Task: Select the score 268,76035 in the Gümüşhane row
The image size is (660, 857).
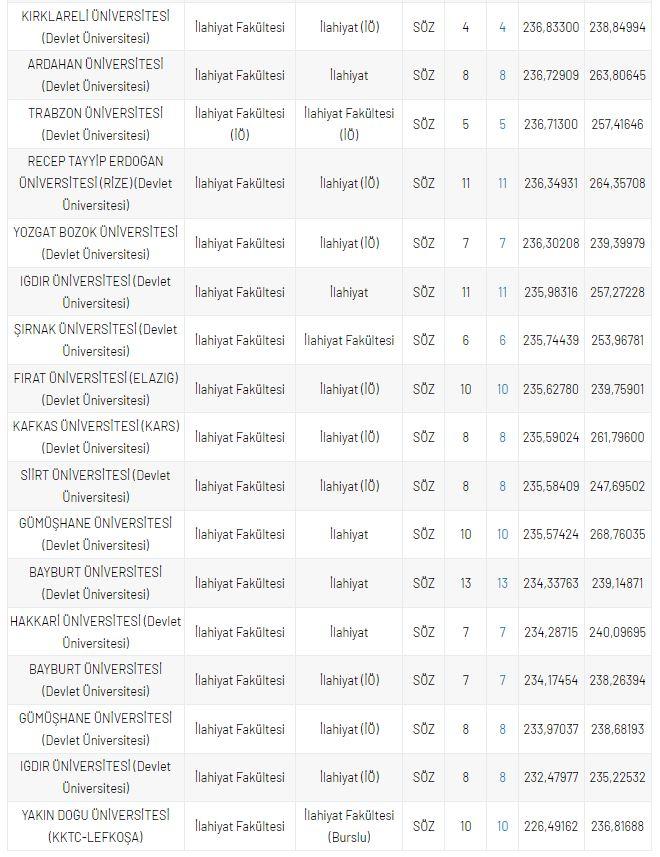Action: point(617,535)
